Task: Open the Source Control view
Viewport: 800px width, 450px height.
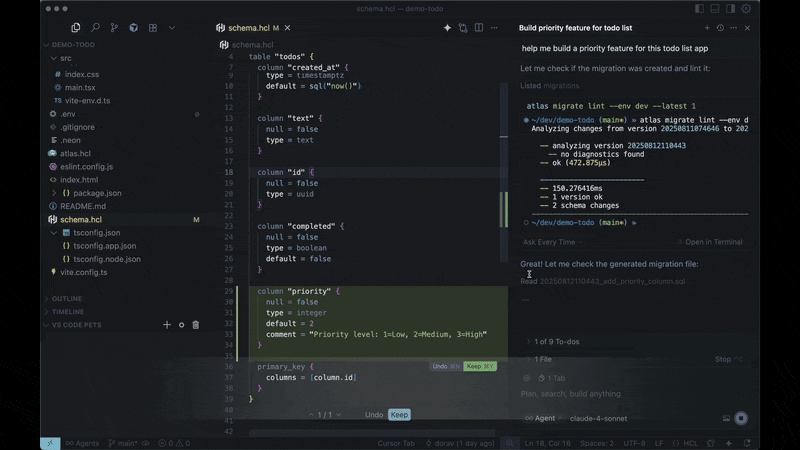Action: 114,28
